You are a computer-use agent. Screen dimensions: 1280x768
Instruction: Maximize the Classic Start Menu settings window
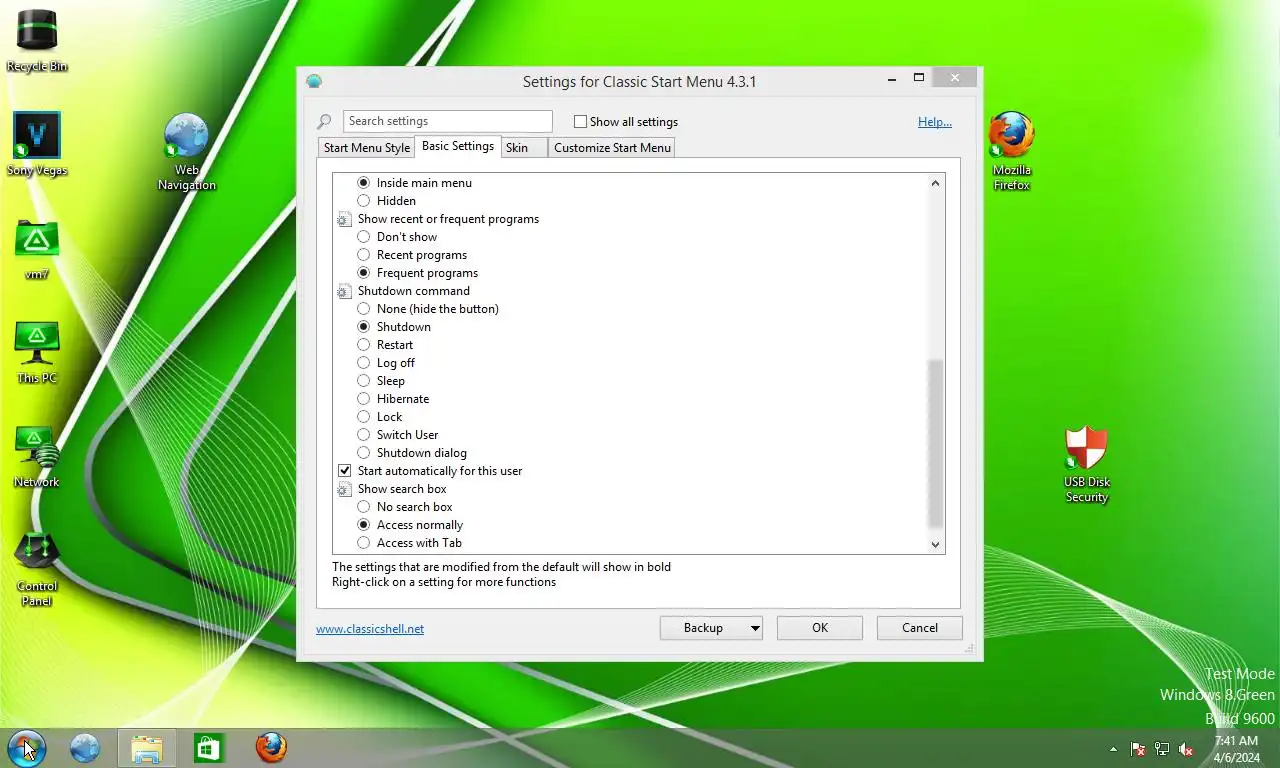[918, 78]
